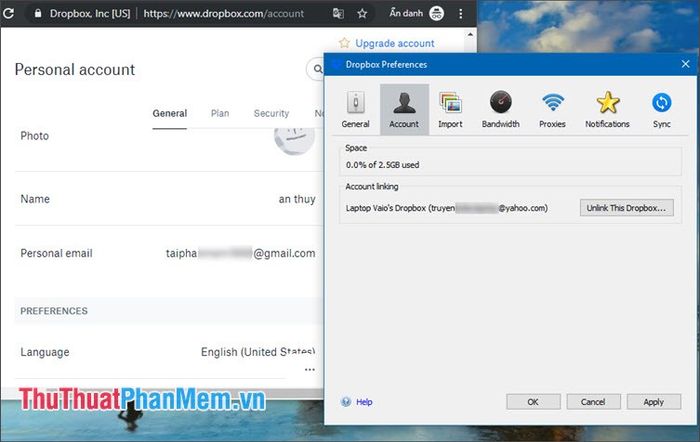
Task: Open the Sync preferences tab
Action: pyautogui.click(x=662, y=110)
